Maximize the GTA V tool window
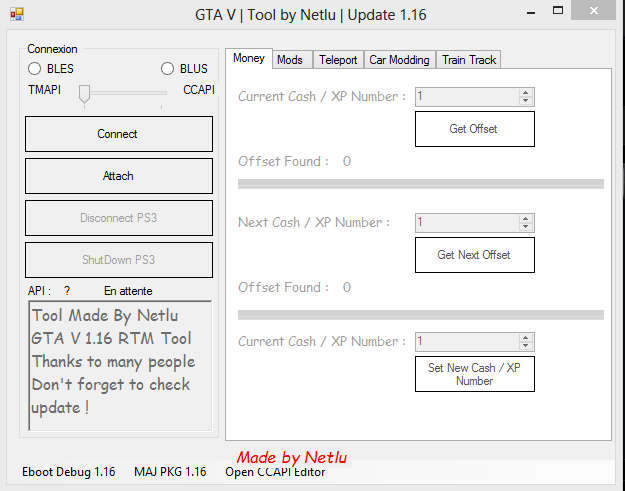The width and height of the screenshot is (625, 491). (558, 10)
